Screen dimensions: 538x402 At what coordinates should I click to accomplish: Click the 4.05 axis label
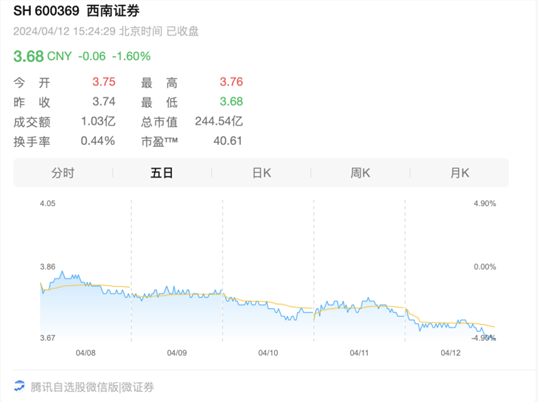48,203
